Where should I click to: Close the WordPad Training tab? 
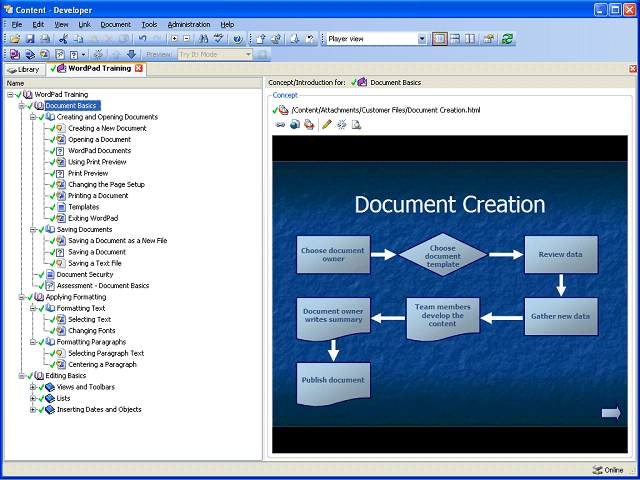pos(139,69)
